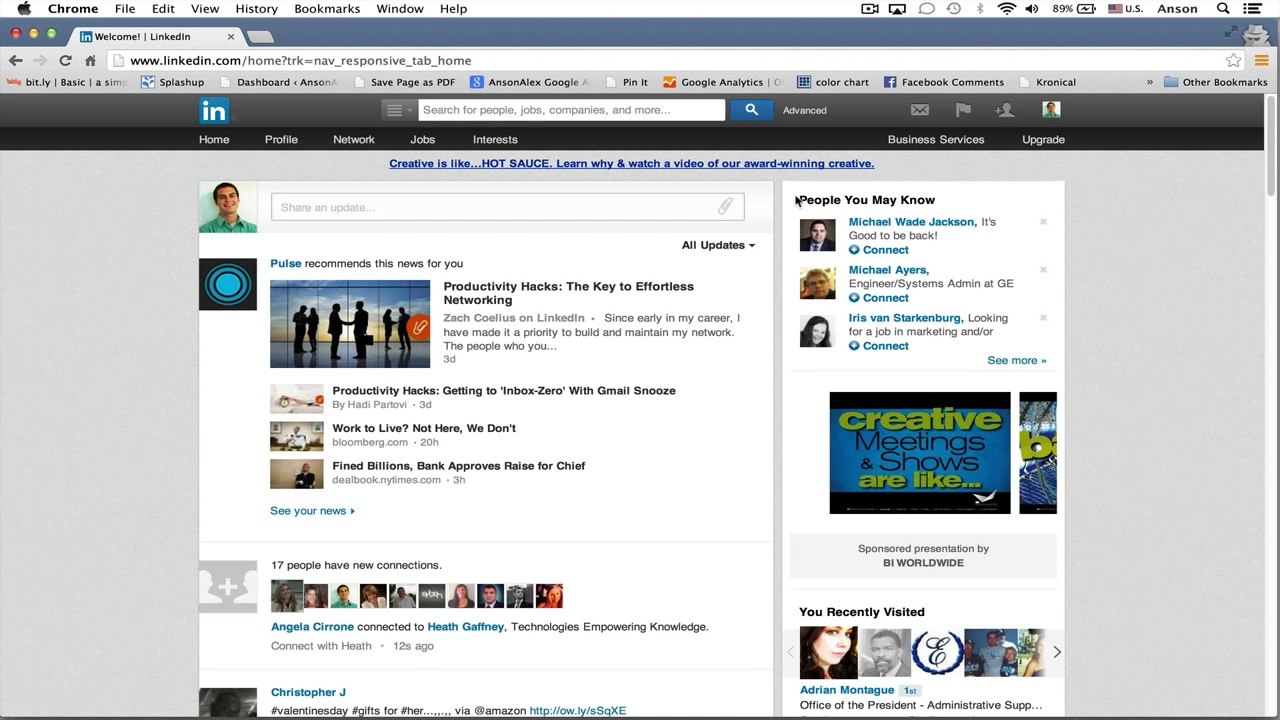The image size is (1280, 720).
Task: Open the Bookmarks menu in Chrome
Action: click(327, 9)
